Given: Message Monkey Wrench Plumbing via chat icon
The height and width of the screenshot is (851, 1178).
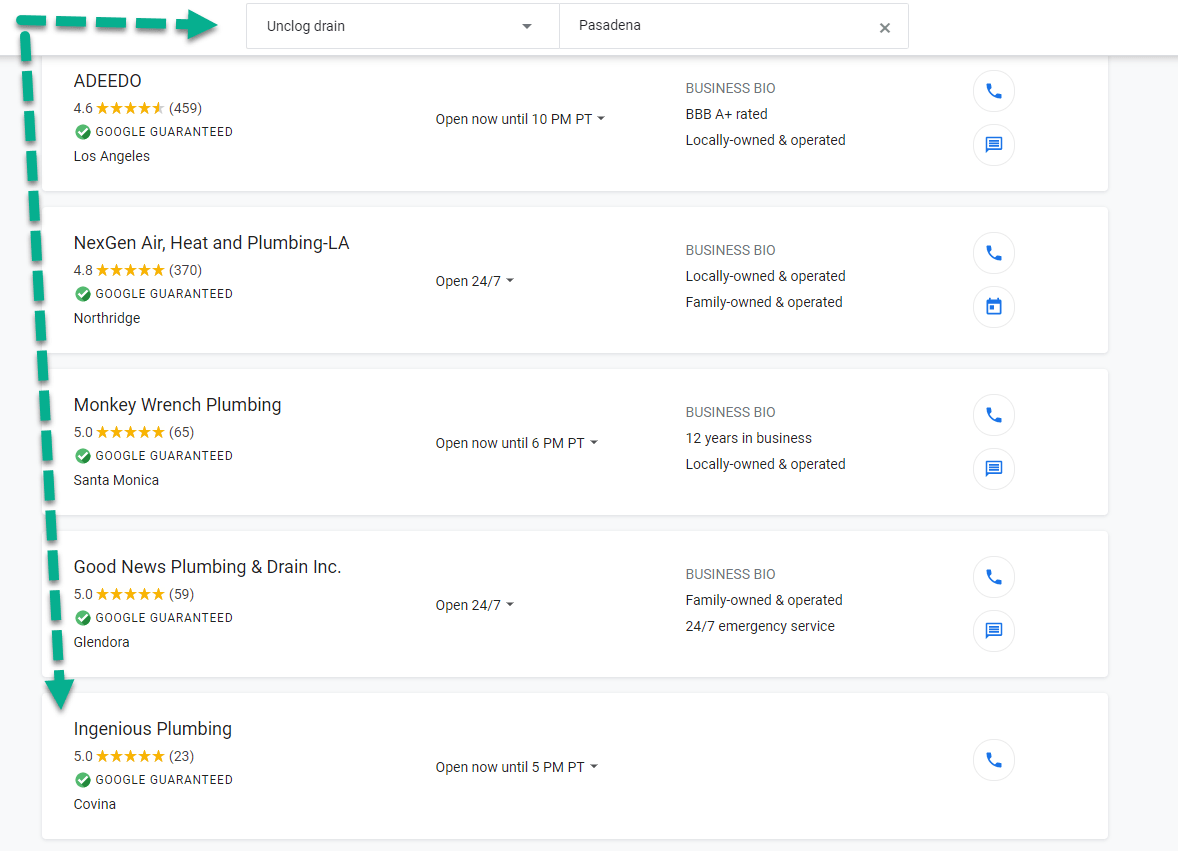Looking at the screenshot, I should [x=993, y=469].
